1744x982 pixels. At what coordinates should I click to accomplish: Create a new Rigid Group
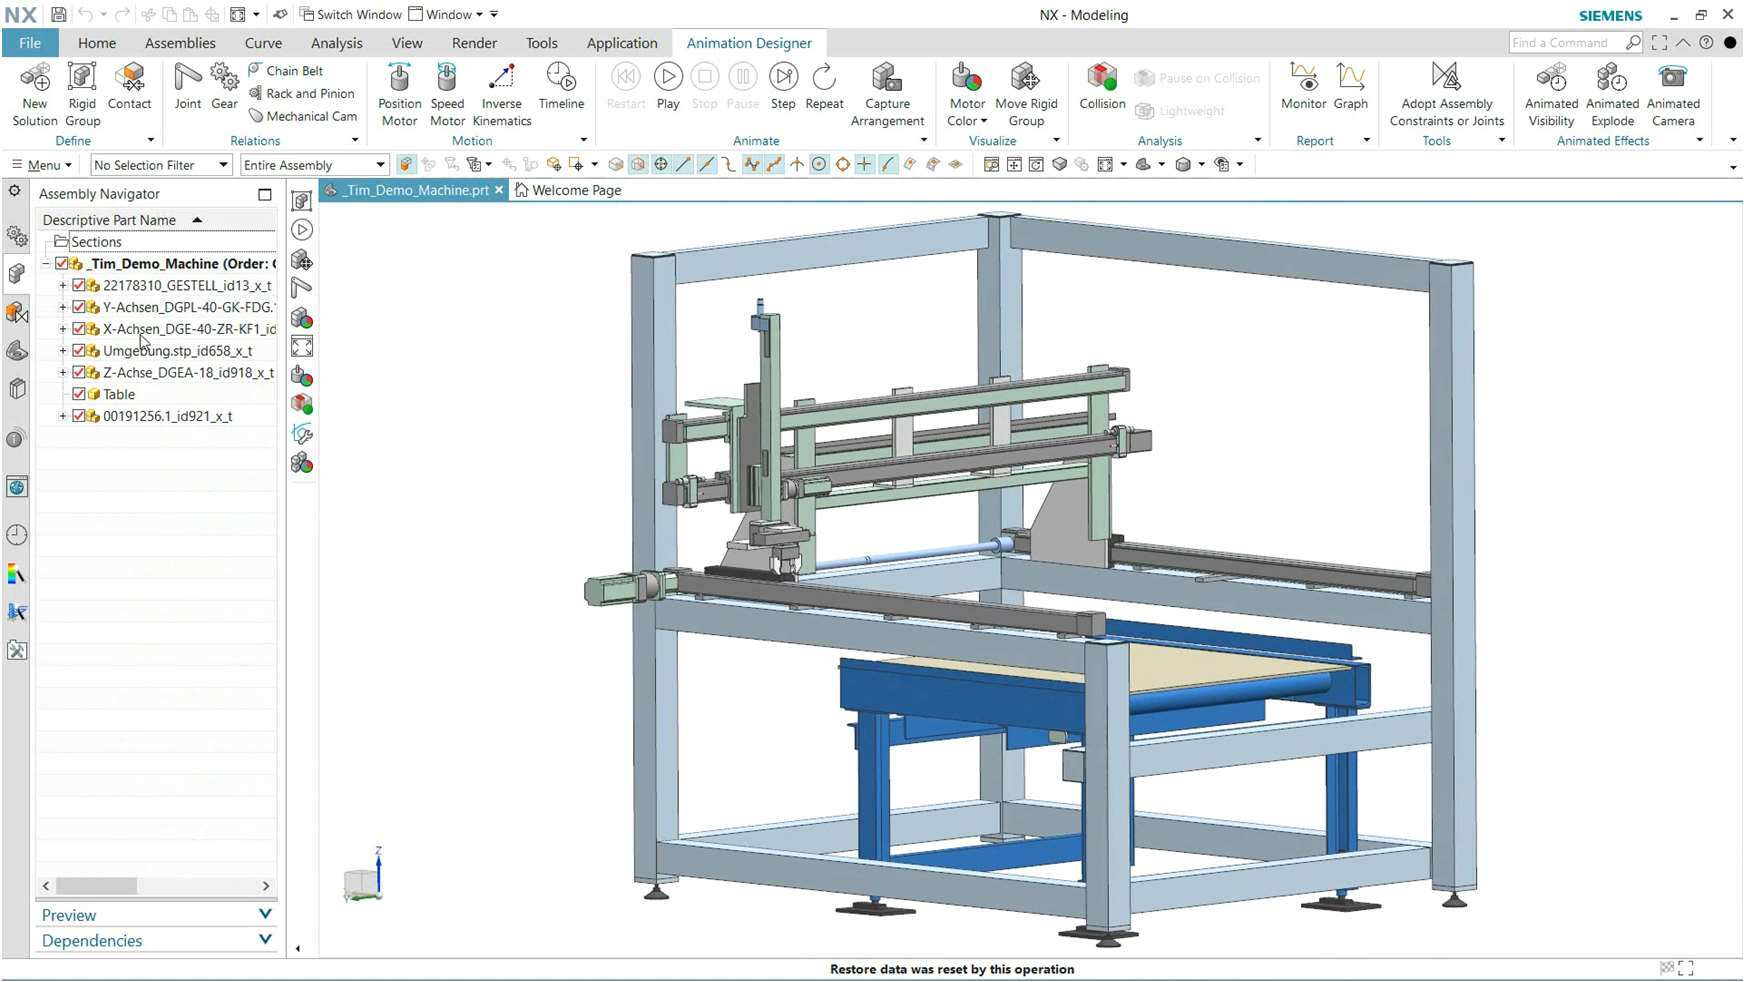coord(82,90)
